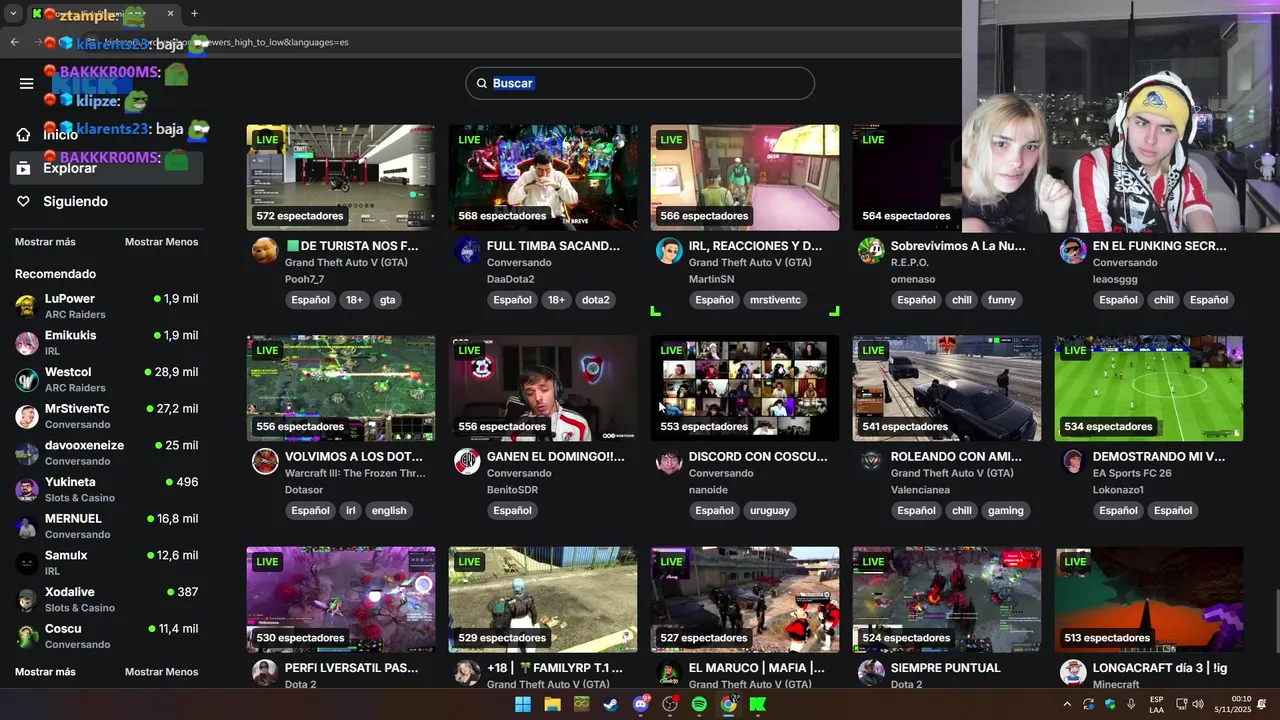Go back in browser
1280x720 pixels.
(x=14, y=42)
